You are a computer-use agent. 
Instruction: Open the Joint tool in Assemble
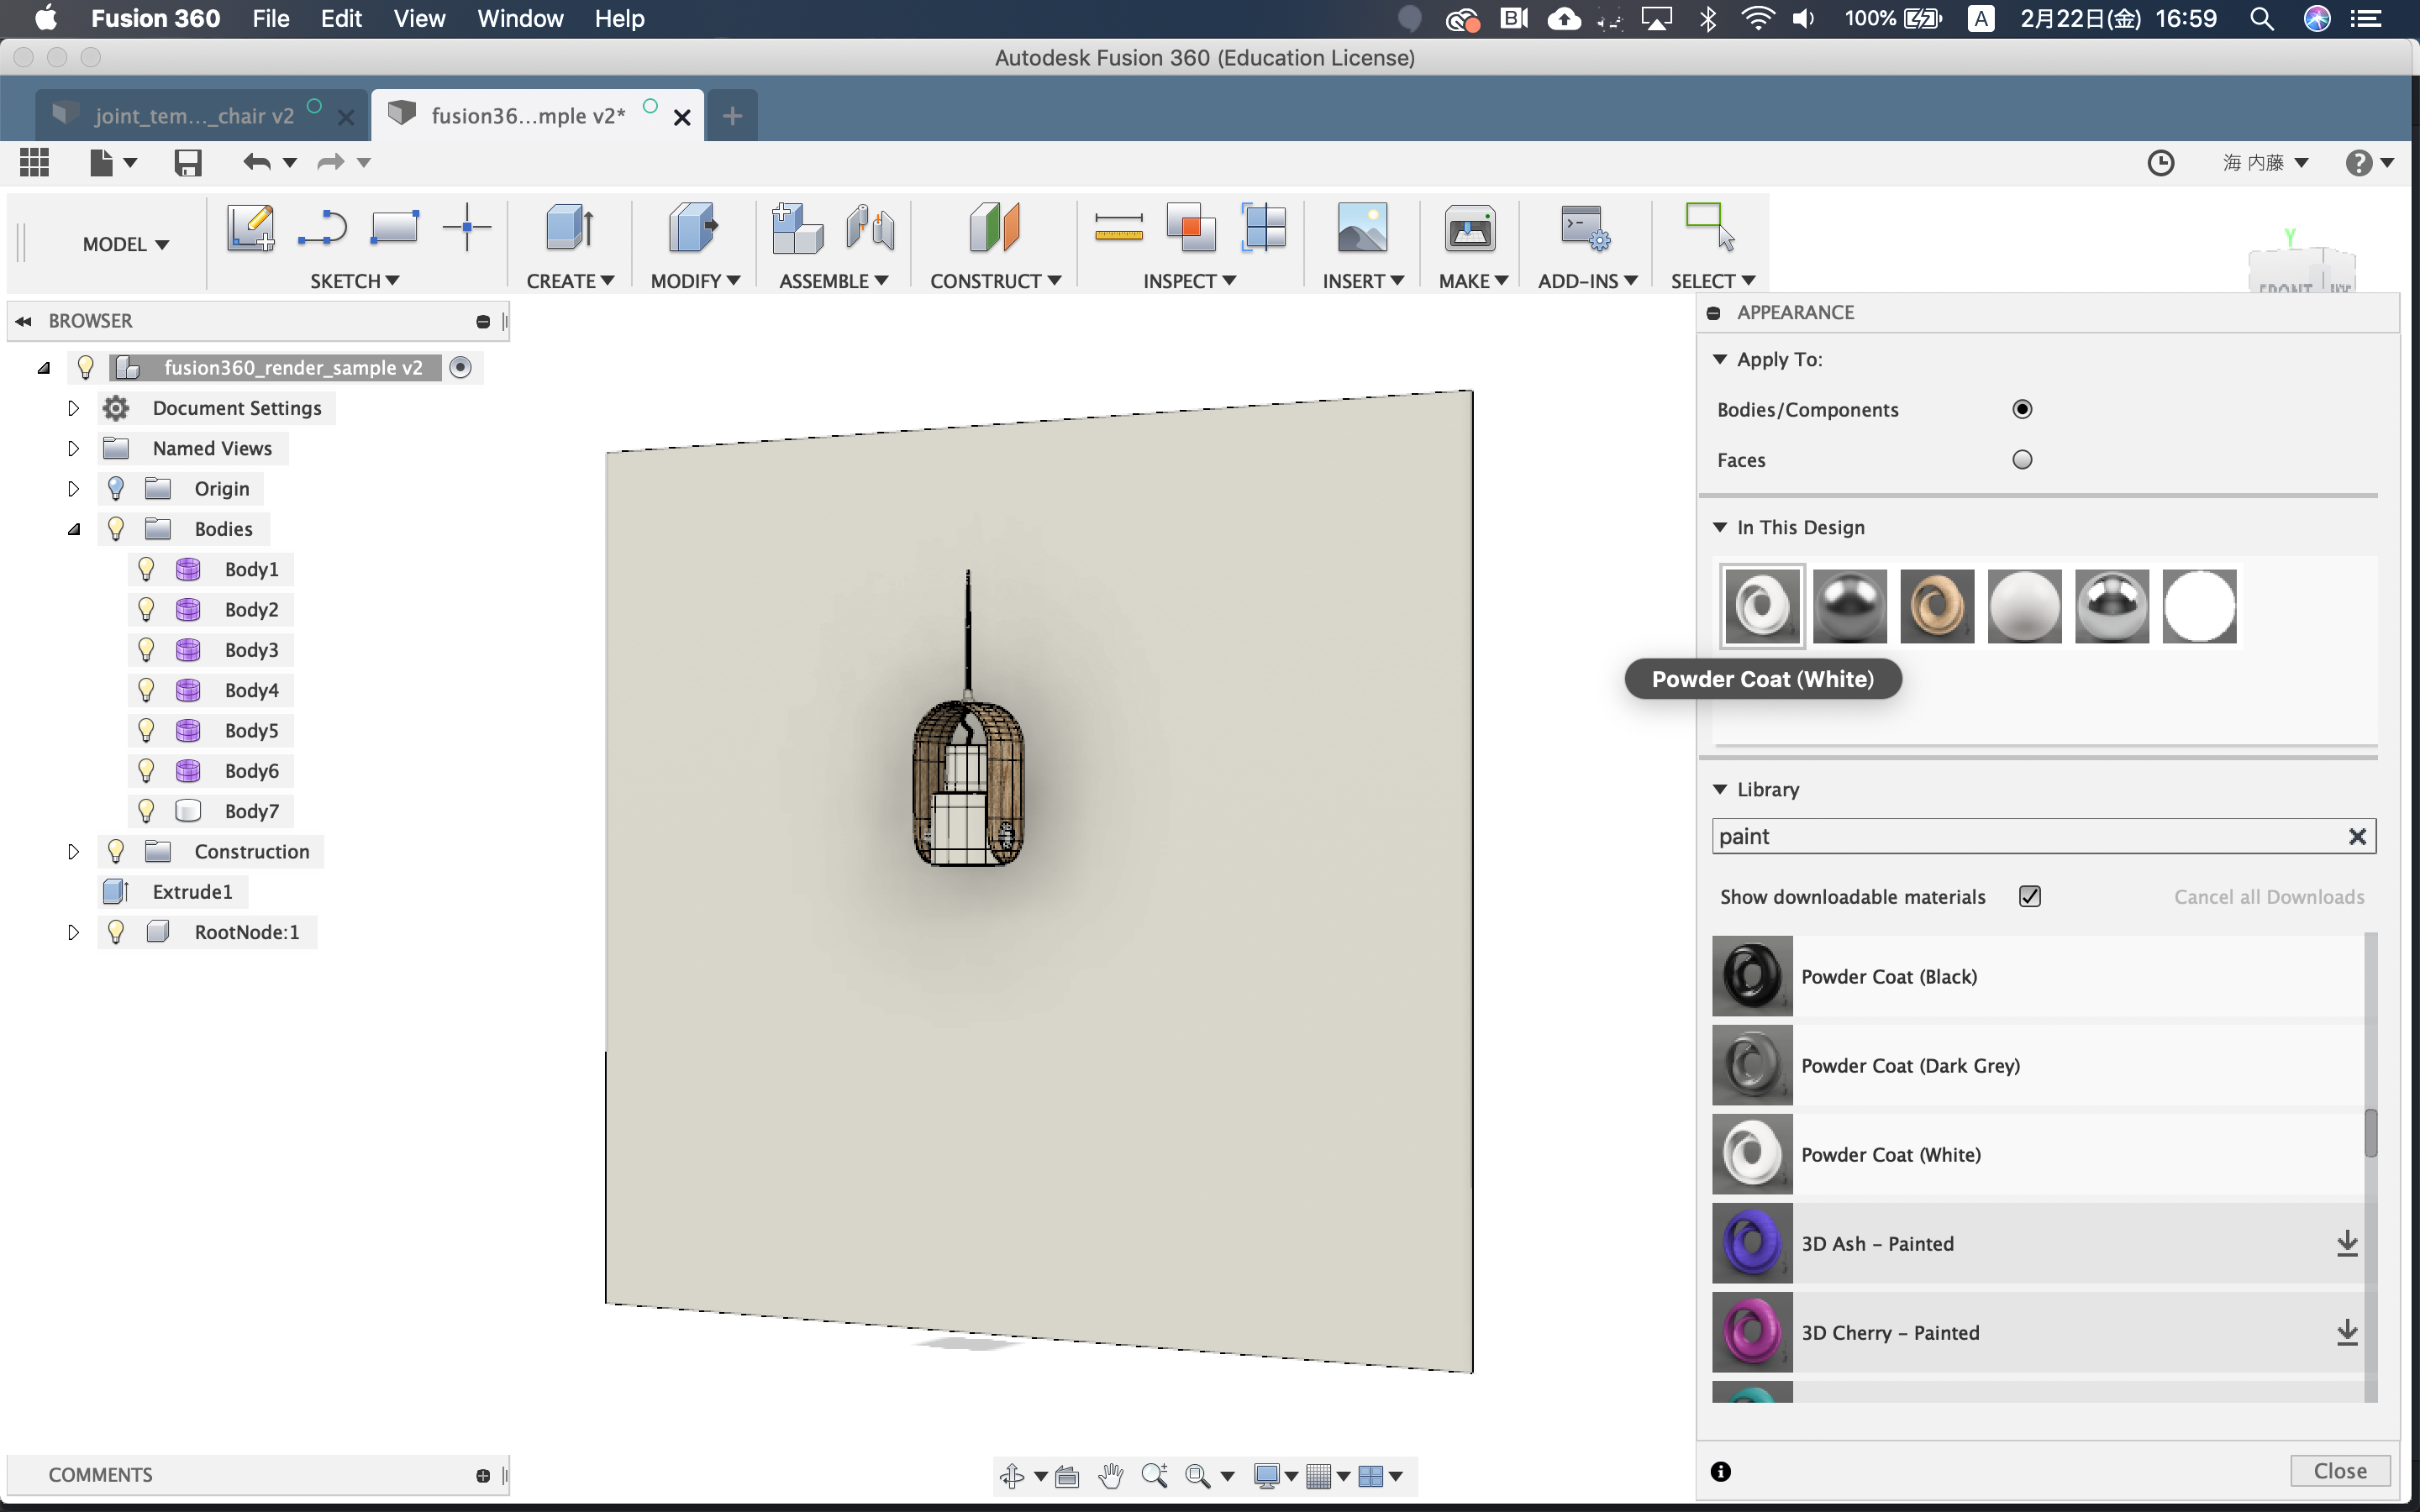tap(869, 228)
